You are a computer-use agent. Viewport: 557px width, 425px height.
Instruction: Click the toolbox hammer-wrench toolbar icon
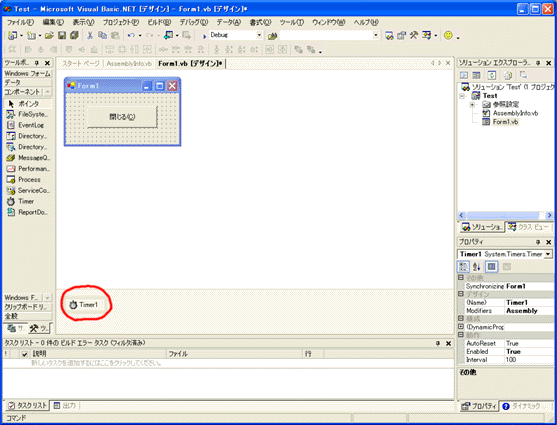[x=413, y=35]
